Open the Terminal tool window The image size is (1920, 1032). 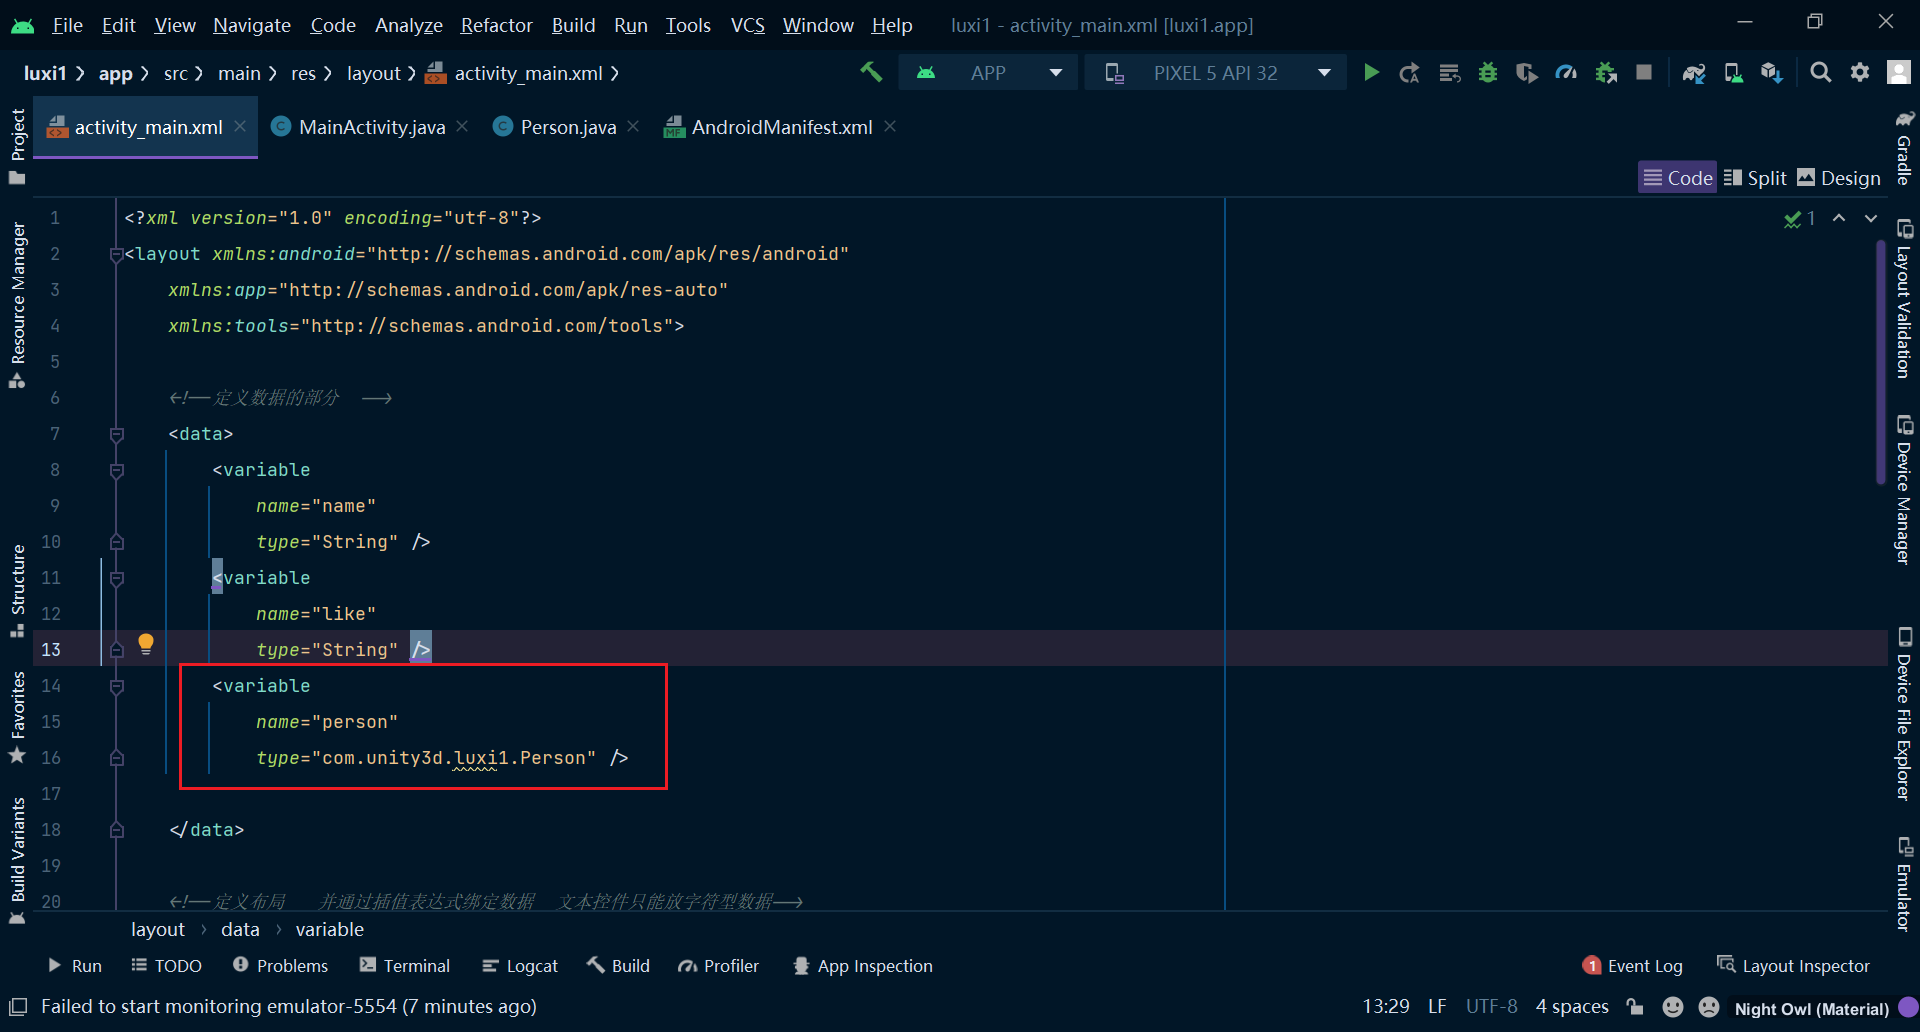click(x=405, y=966)
